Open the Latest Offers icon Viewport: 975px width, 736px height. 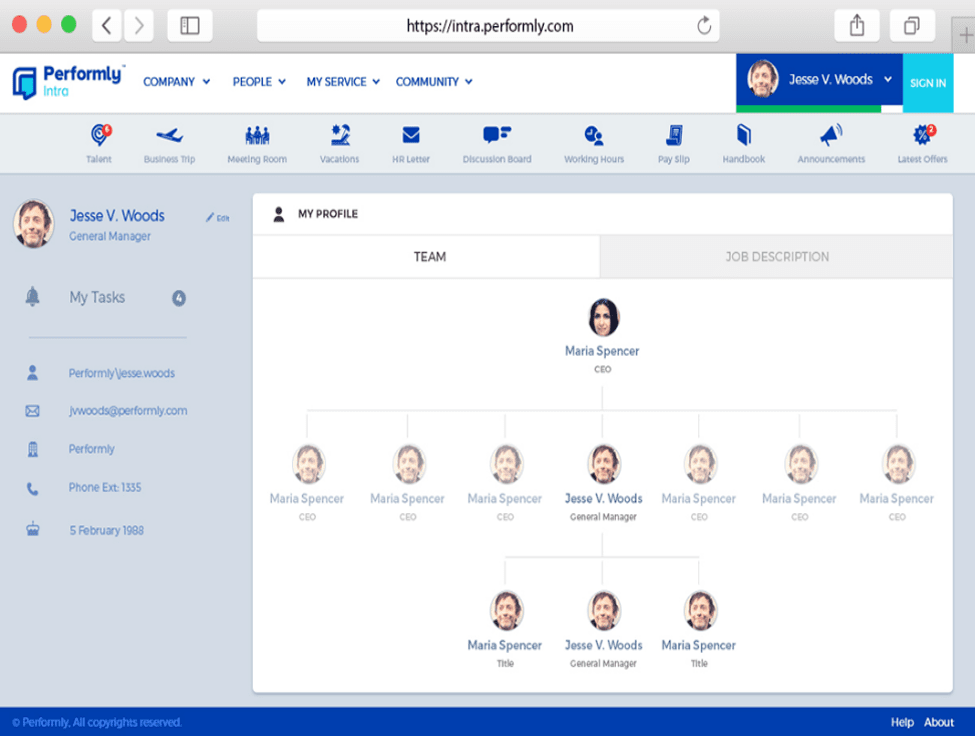pyautogui.click(x=921, y=136)
